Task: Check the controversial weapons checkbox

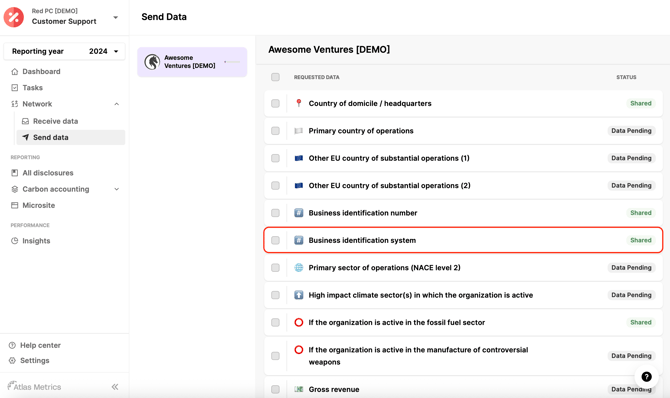Action: click(275, 356)
